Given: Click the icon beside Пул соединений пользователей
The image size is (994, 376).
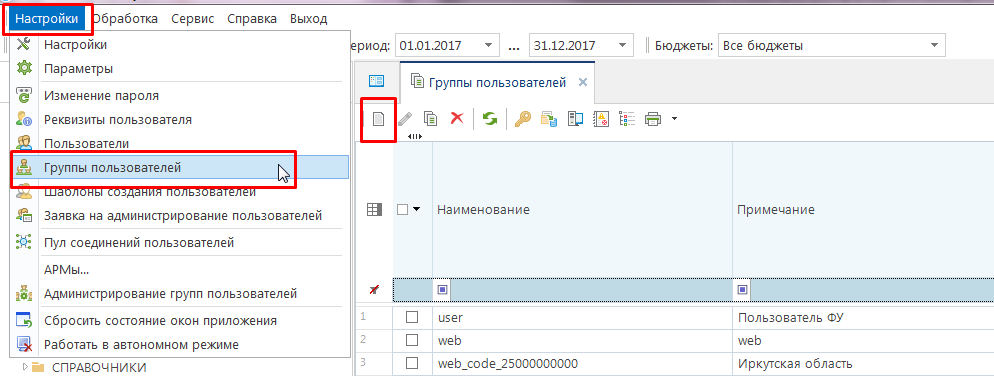Looking at the screenshot, I should (23, 242).
